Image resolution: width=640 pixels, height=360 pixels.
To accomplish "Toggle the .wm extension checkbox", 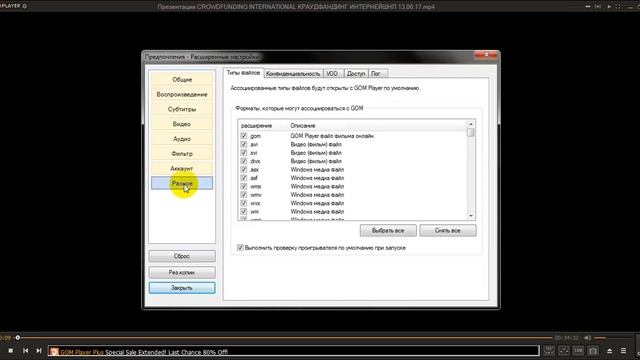I will click(x=244, y=211).
